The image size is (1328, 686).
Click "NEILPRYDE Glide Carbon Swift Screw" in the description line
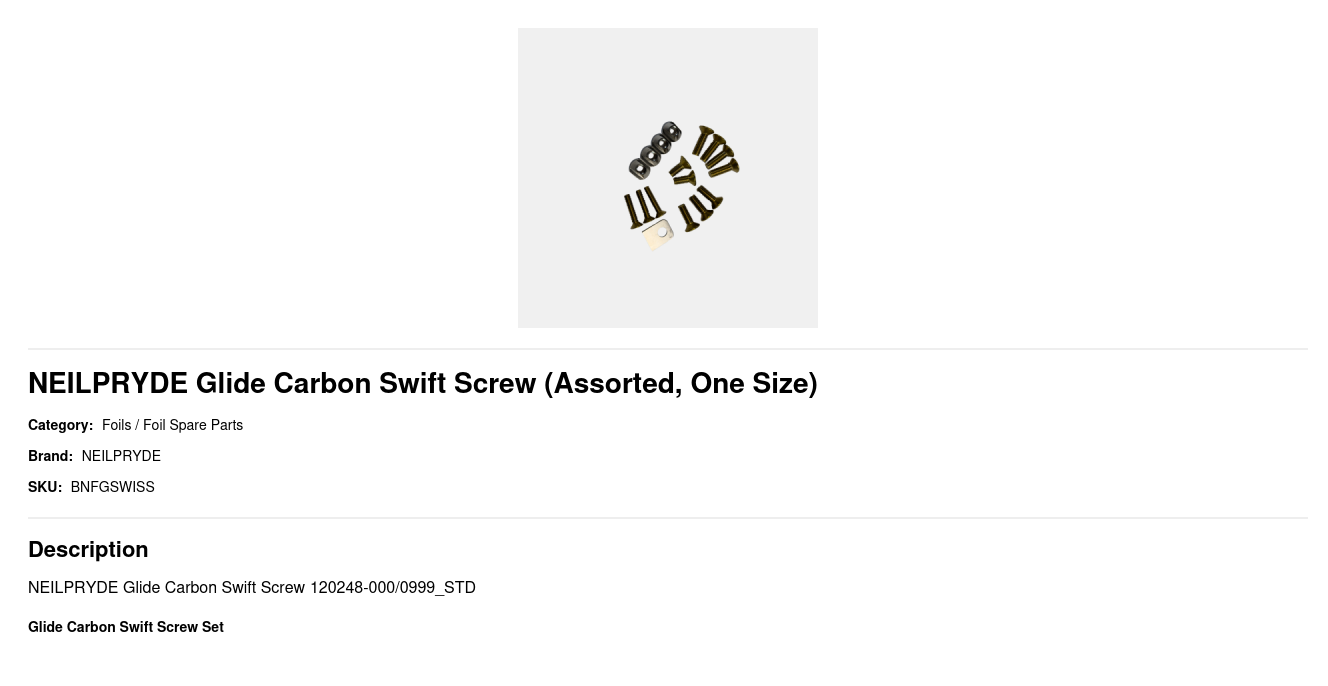click(166, 587)
